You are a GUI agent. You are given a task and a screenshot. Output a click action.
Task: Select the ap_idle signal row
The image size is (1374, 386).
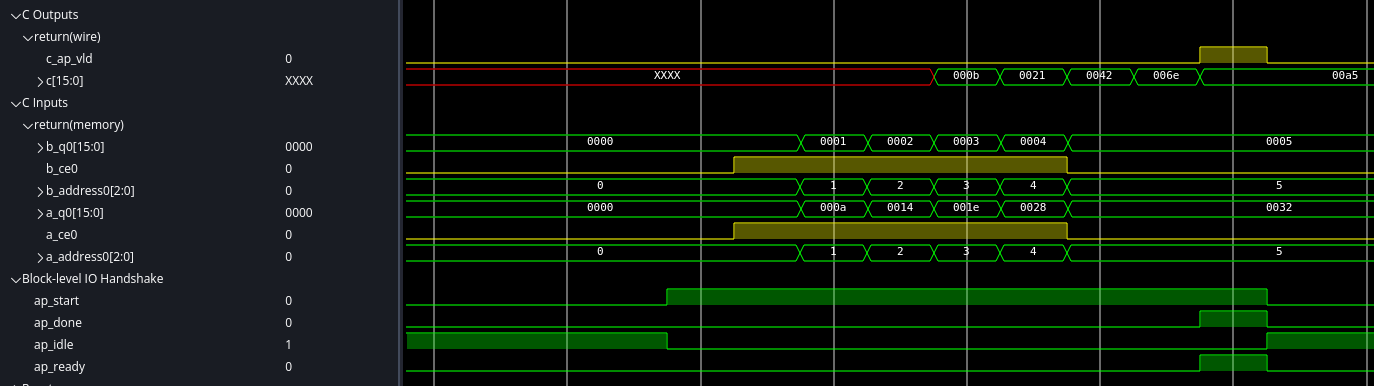point(200,345)
